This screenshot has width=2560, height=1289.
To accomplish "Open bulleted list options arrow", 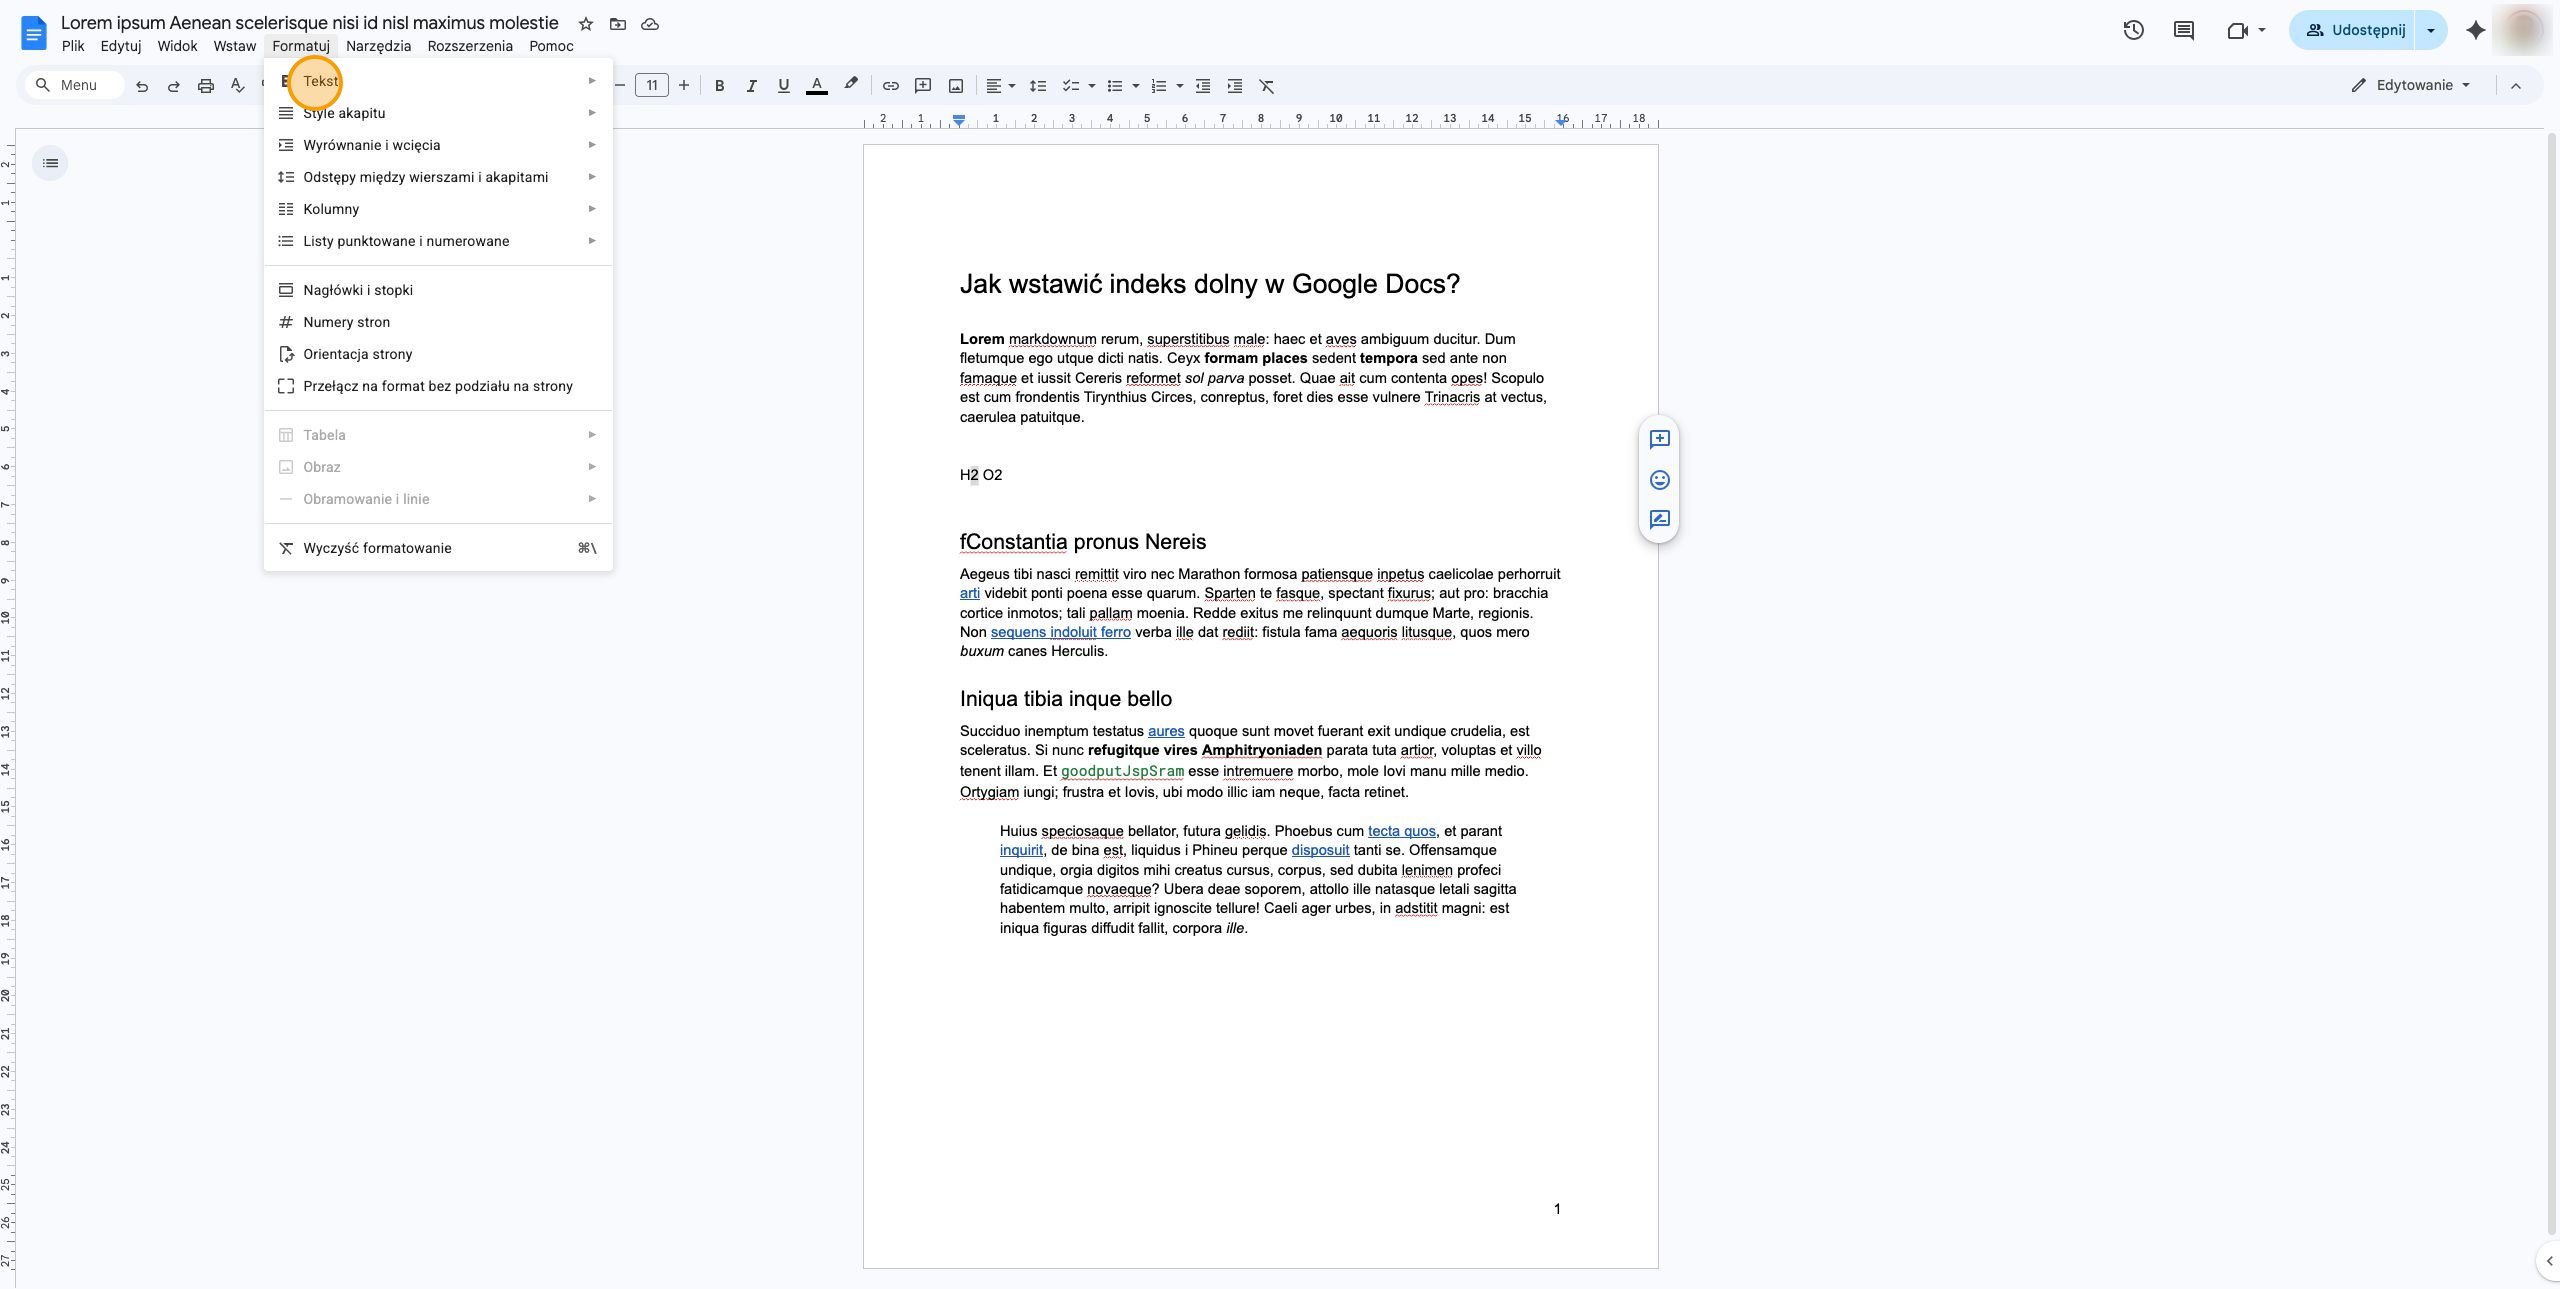I will 1136,86.
